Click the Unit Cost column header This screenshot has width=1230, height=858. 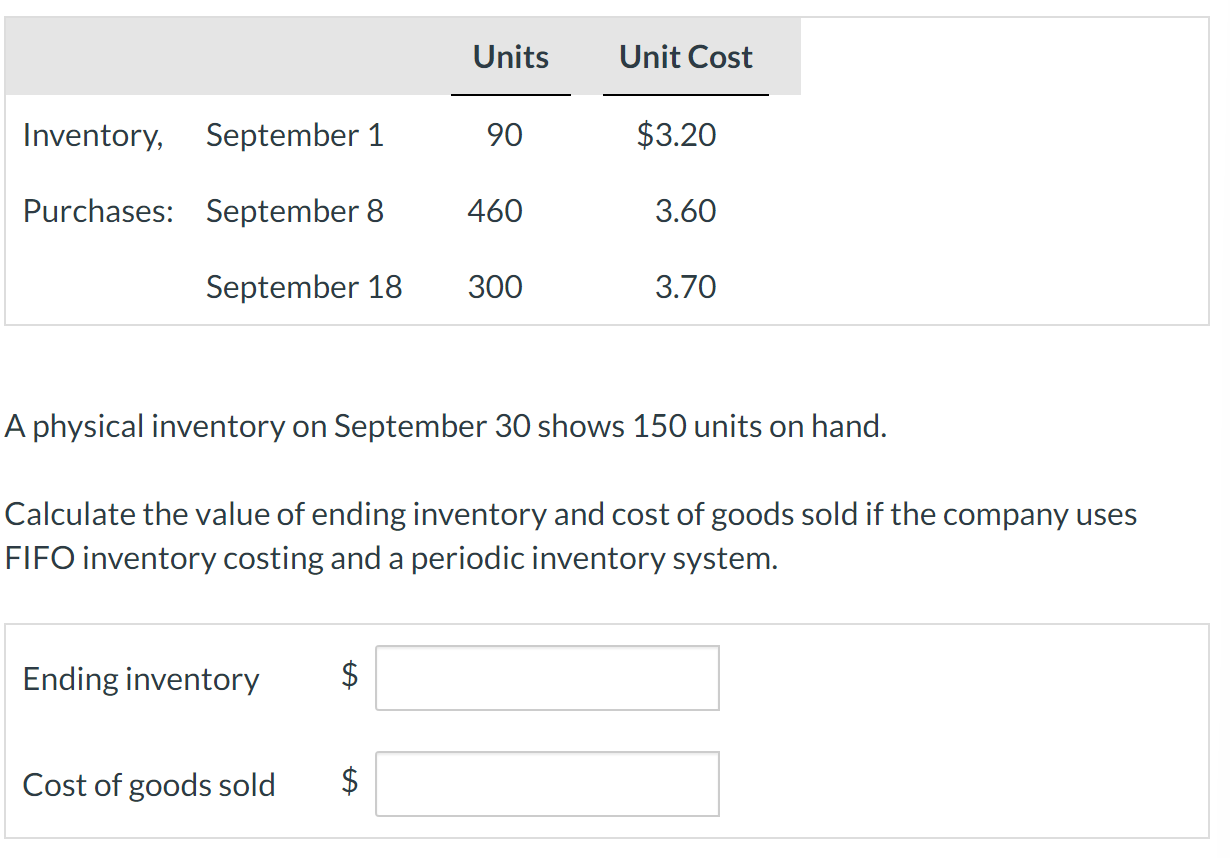pos(684,57)
